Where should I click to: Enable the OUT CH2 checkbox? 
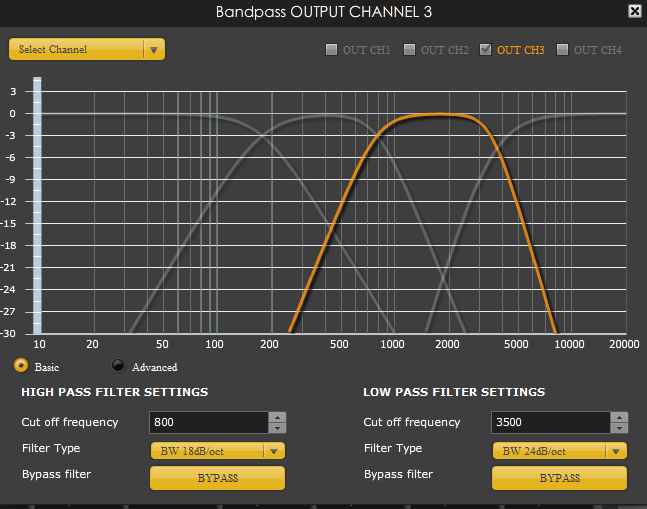click(x=409, y=49)
